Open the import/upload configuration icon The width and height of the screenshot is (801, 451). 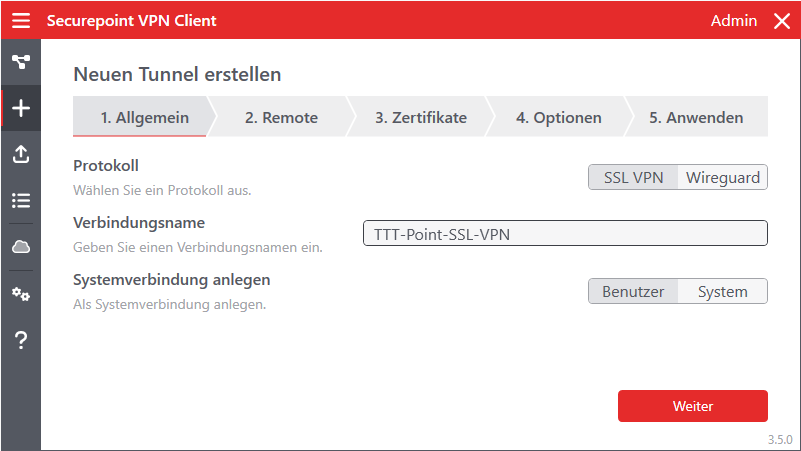point(20,154)
